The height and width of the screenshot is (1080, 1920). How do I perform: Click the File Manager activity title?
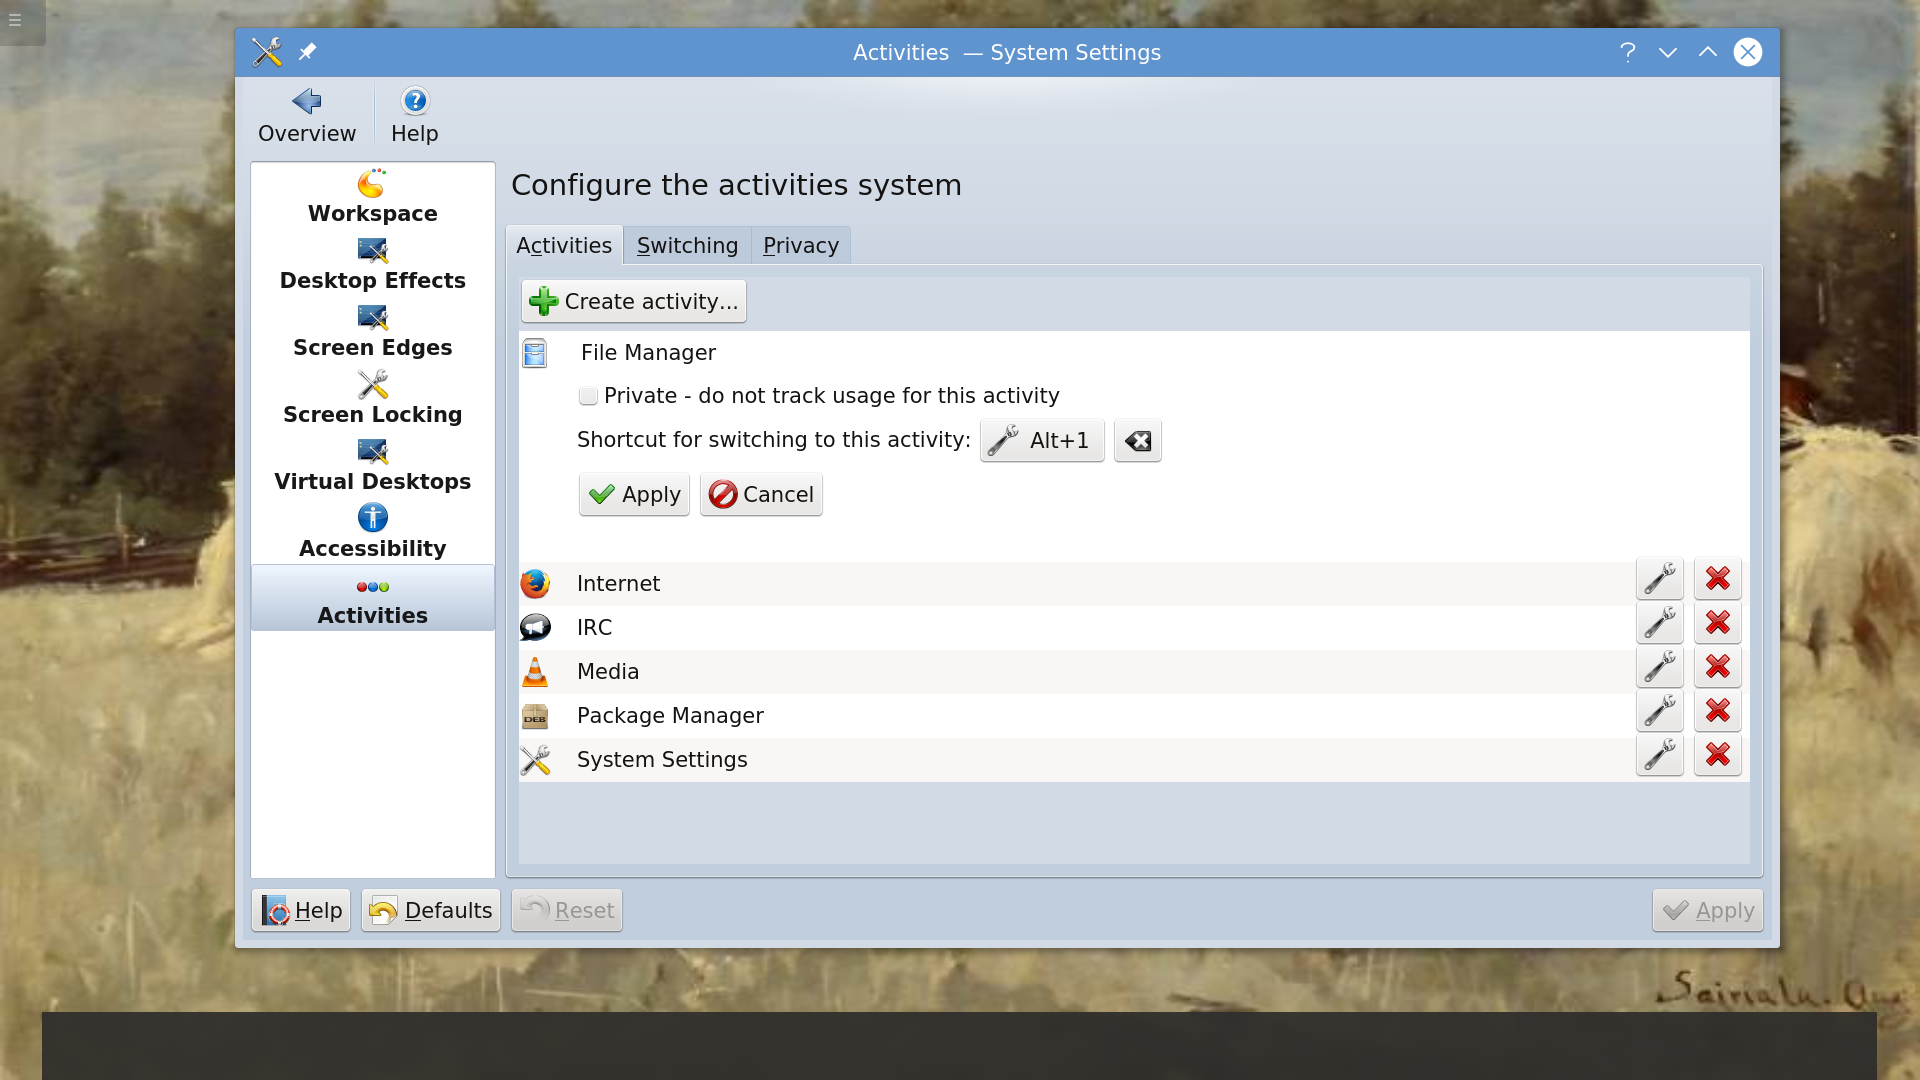pos(648,353)
